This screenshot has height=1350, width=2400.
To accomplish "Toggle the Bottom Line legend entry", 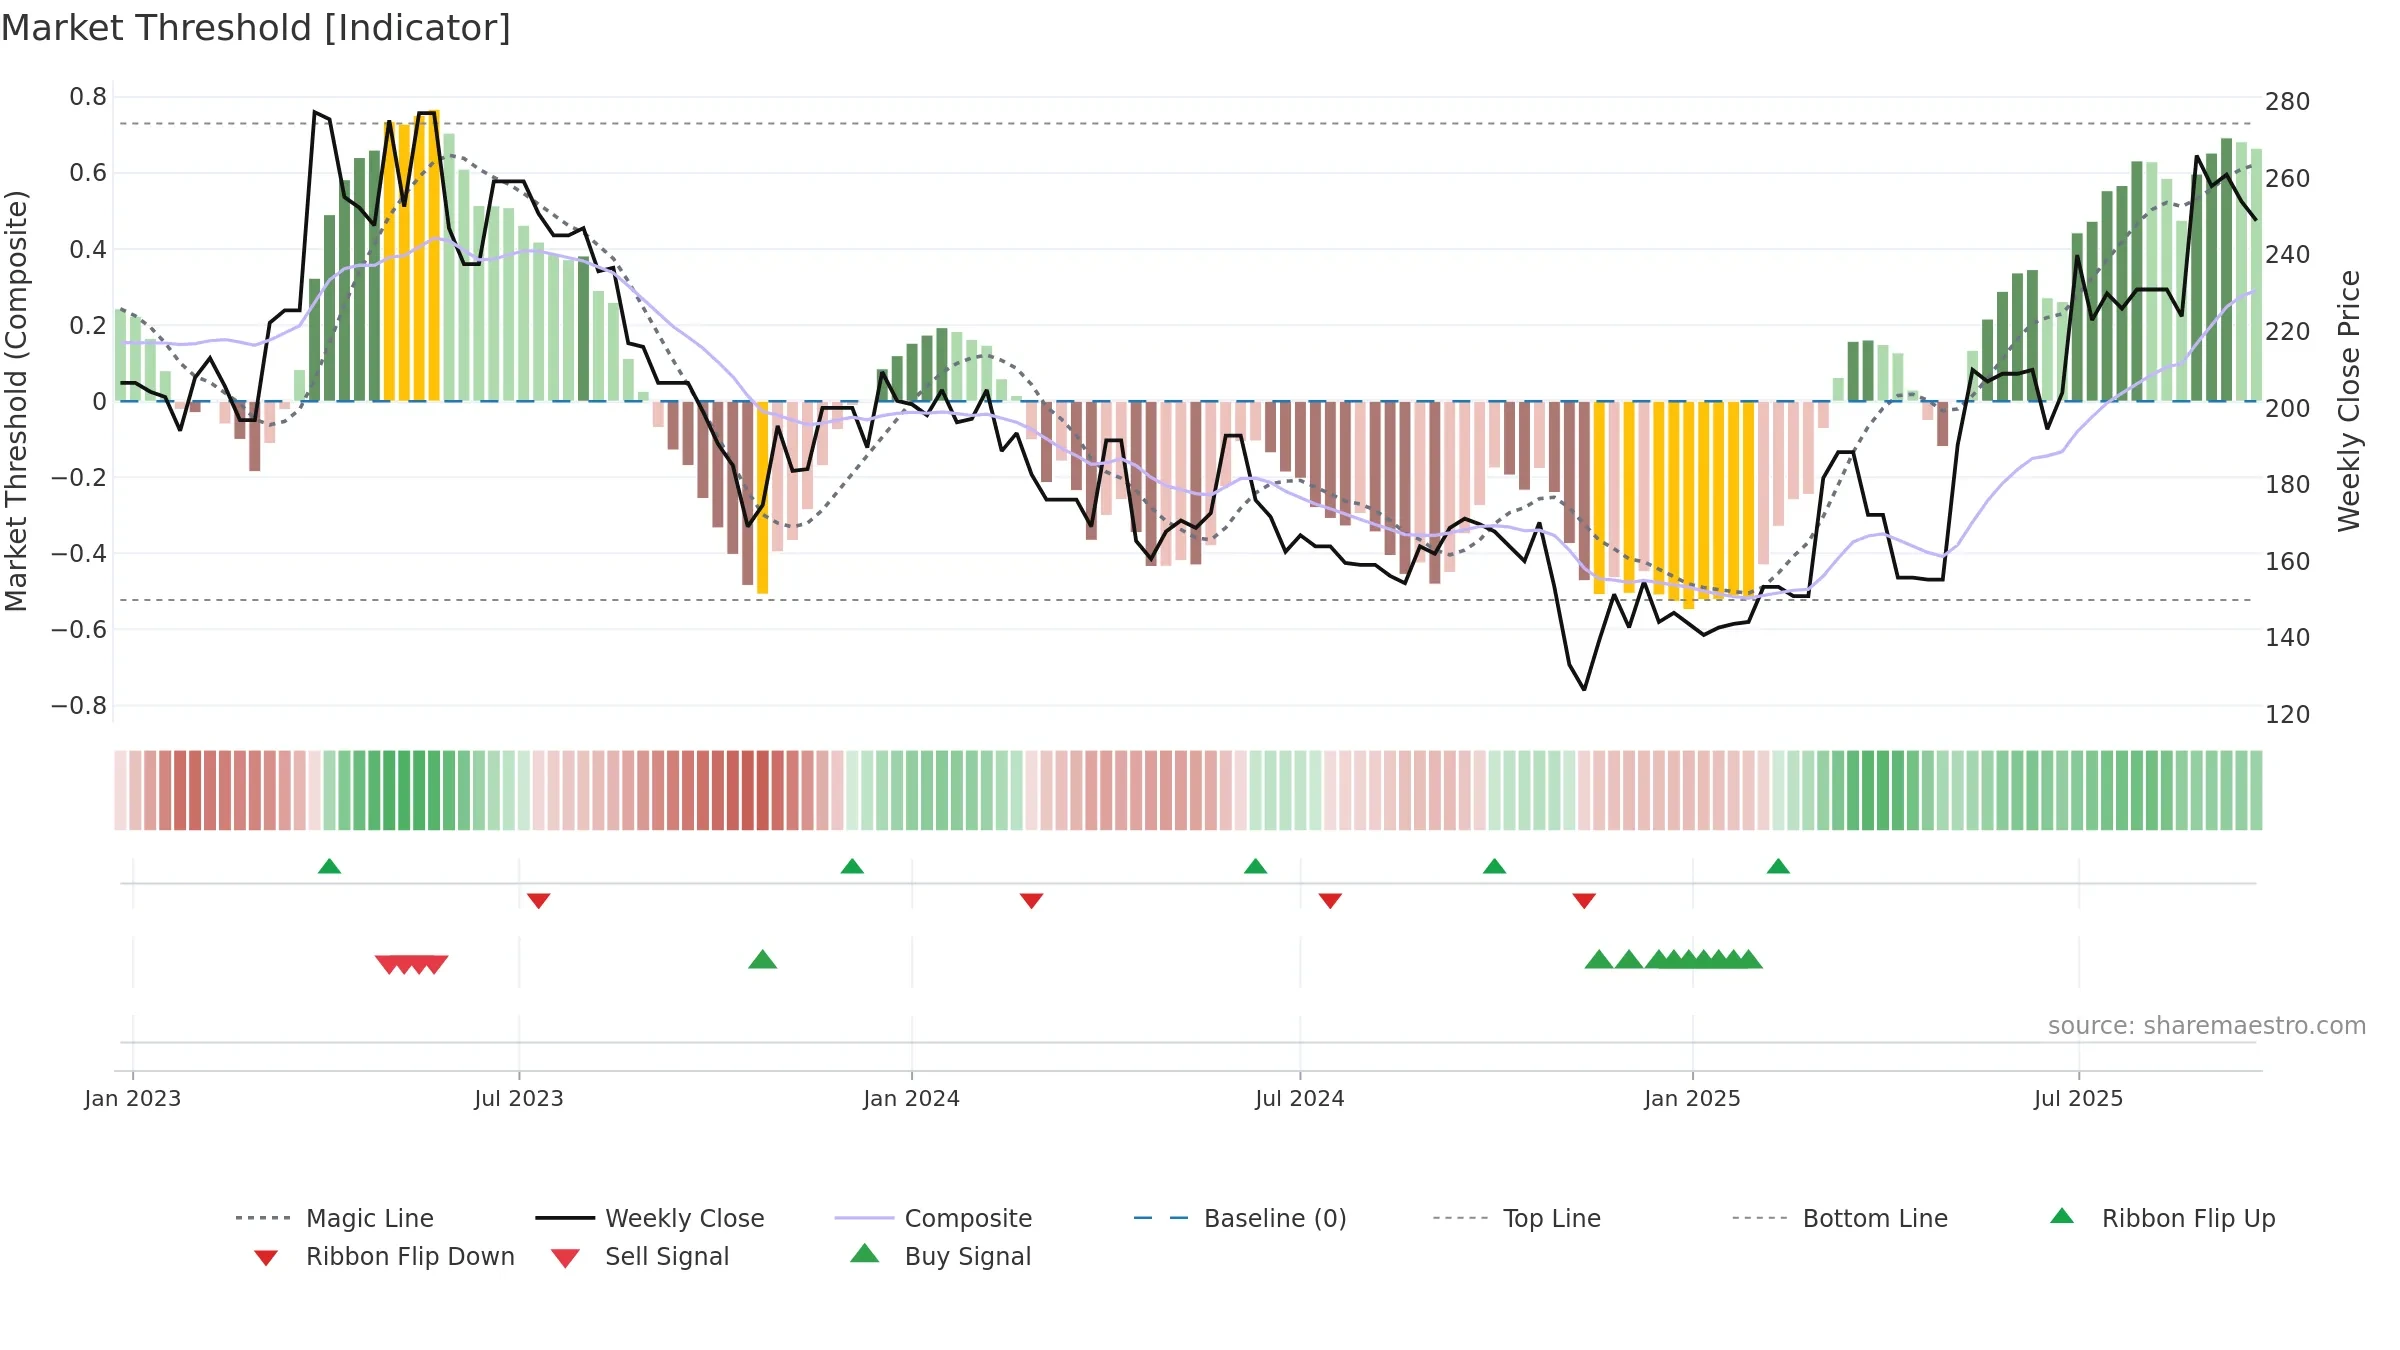I will (x=1840, y=1218).
